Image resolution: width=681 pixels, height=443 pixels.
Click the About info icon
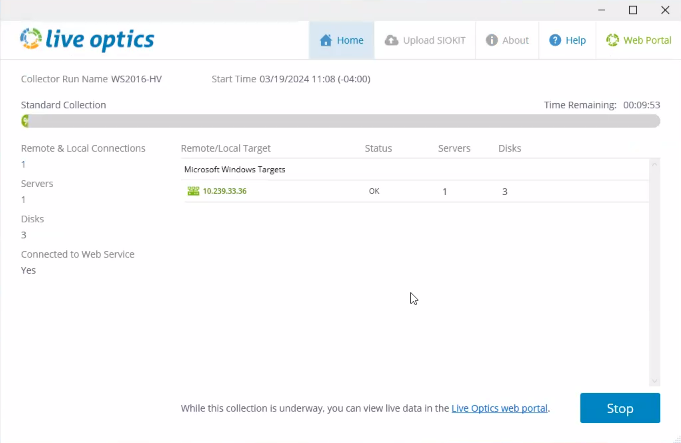pyautogui.click(x=492, y=41)
